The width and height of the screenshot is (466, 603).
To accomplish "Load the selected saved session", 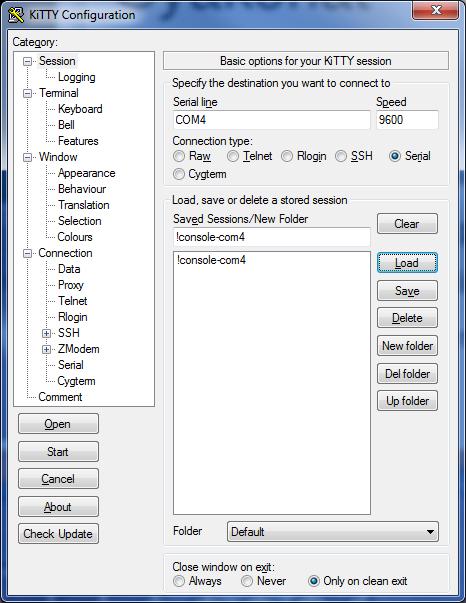I will coord(407,263).
